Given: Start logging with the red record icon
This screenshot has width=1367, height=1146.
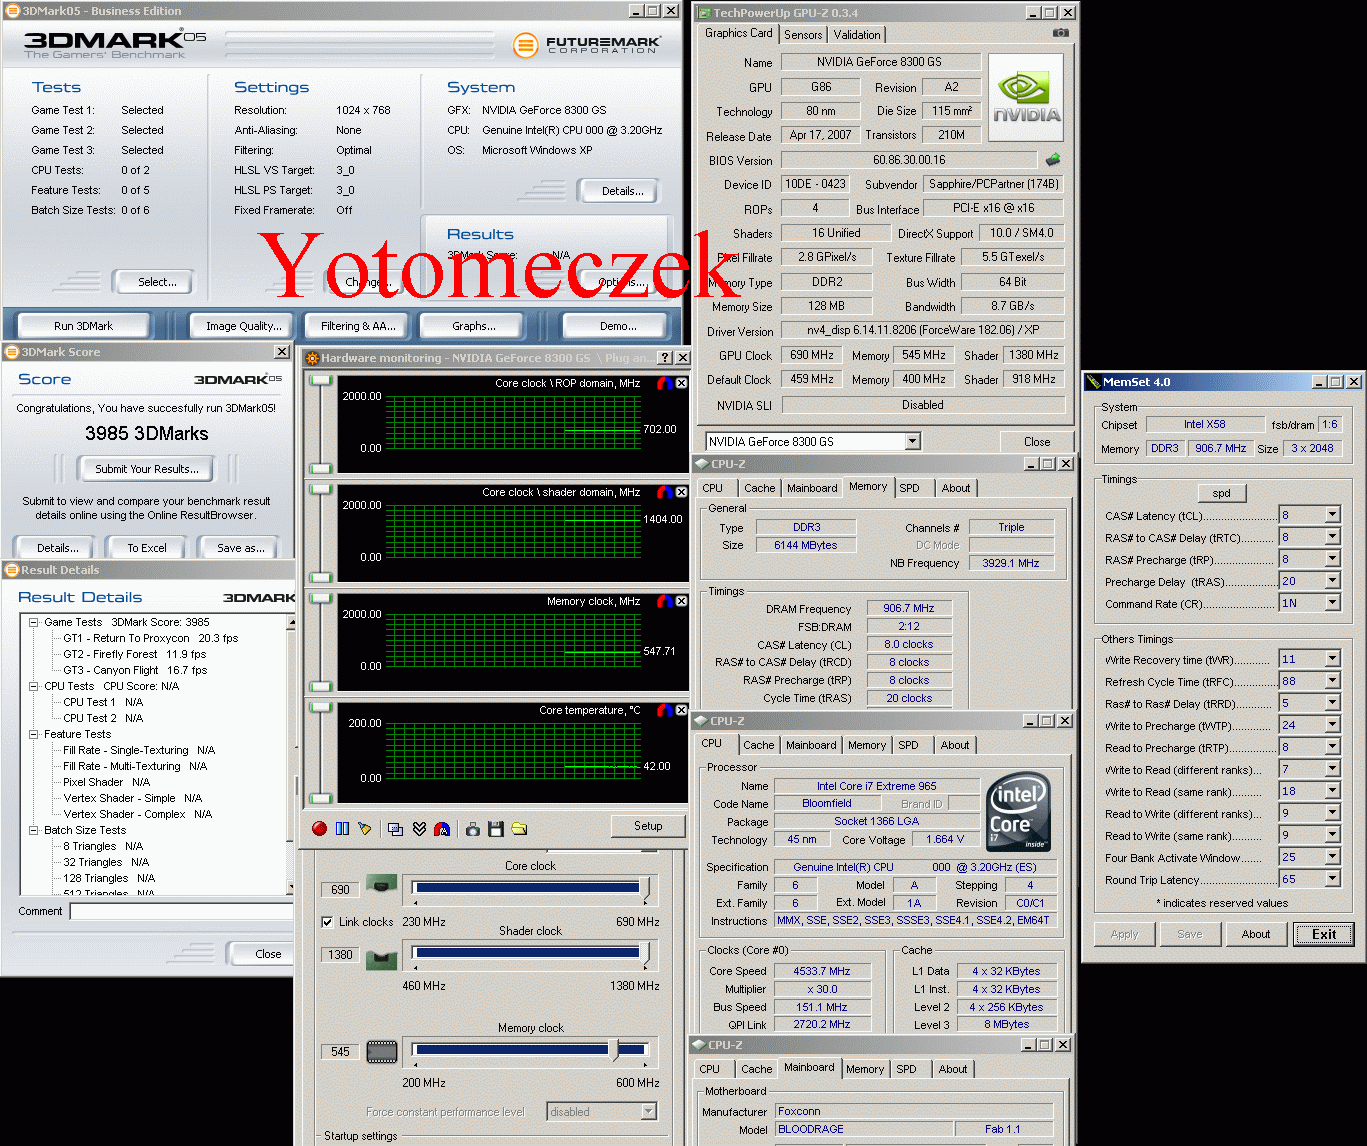Looking at the screenshot, I should point(319,828).
